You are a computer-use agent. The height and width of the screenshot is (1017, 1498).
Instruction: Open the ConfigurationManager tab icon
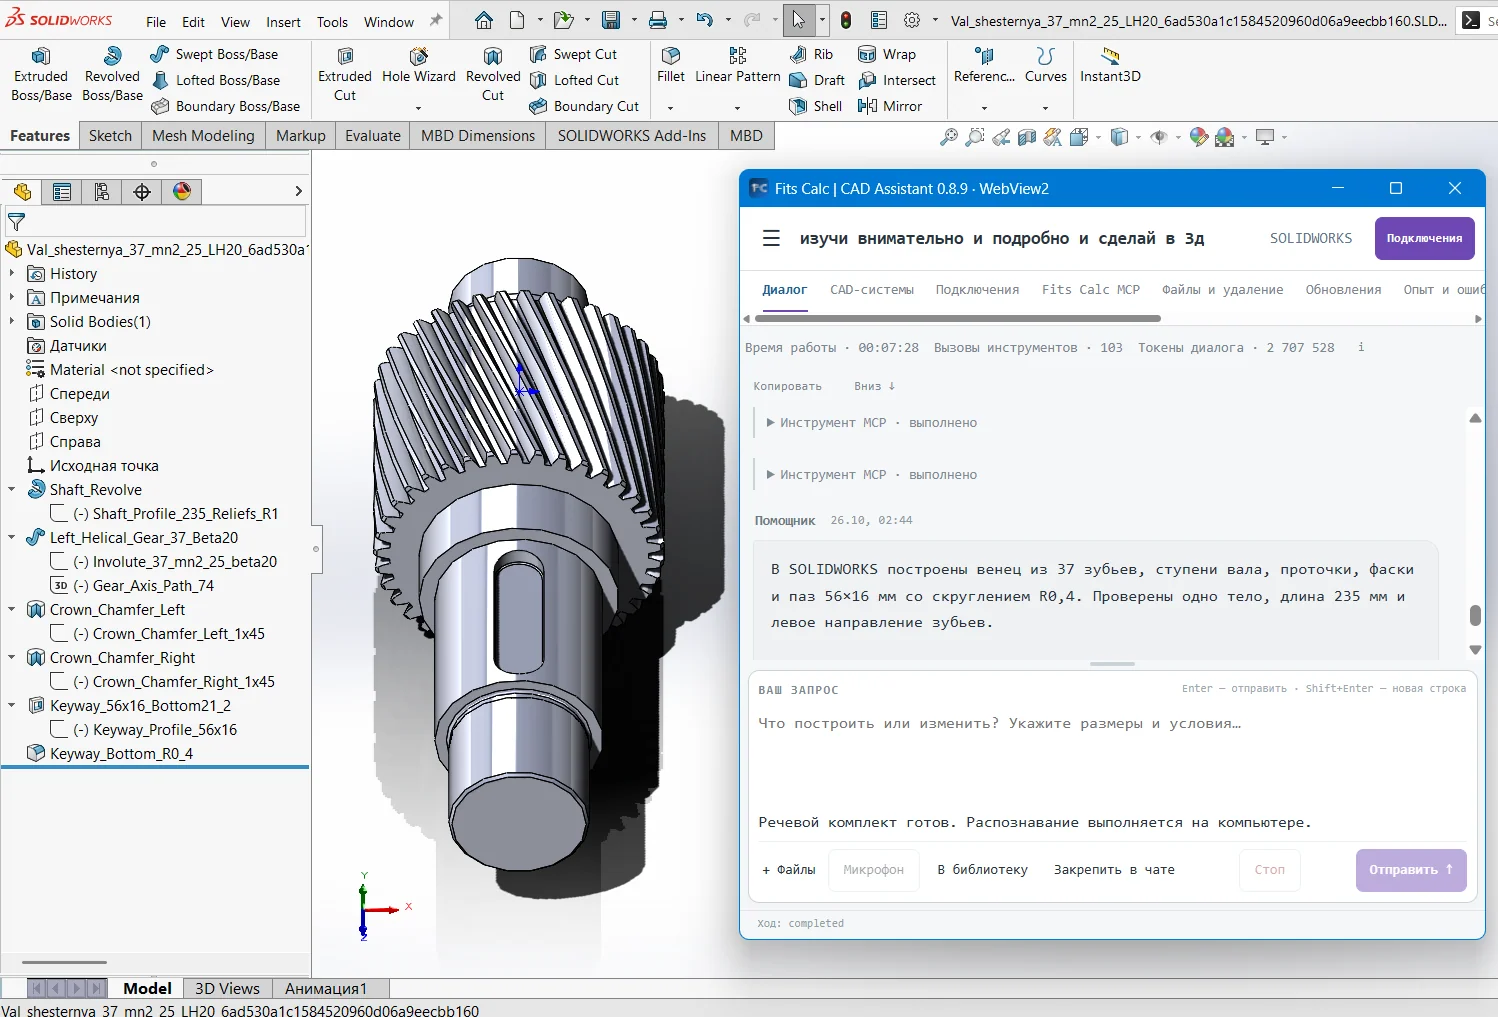coord(102,191)
